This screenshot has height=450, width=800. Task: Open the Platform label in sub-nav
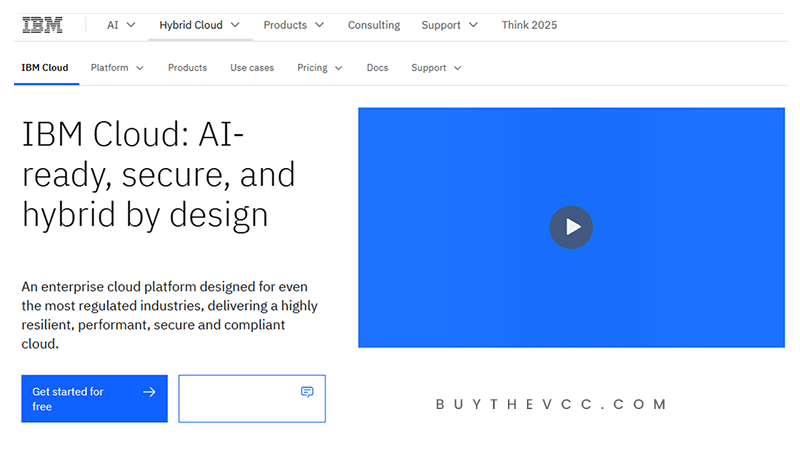point(110,68)
